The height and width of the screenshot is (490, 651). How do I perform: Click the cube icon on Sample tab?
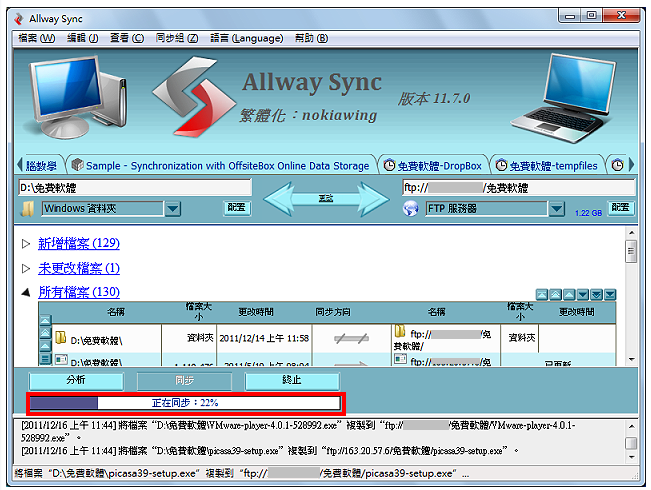pos(77,165)
